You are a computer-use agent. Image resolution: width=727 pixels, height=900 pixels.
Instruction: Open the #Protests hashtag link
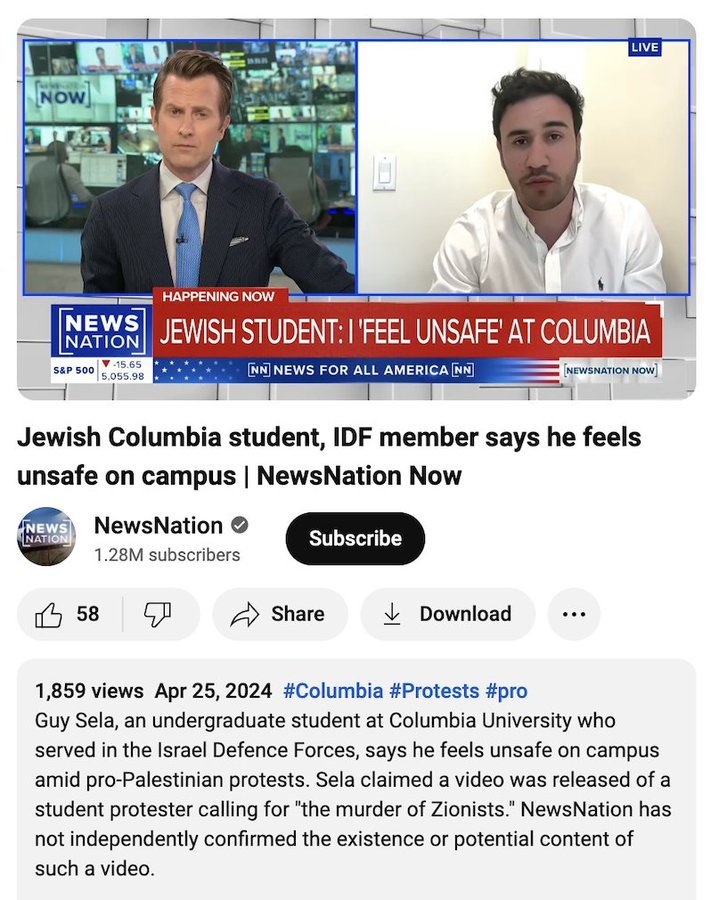tap(434, 690)
